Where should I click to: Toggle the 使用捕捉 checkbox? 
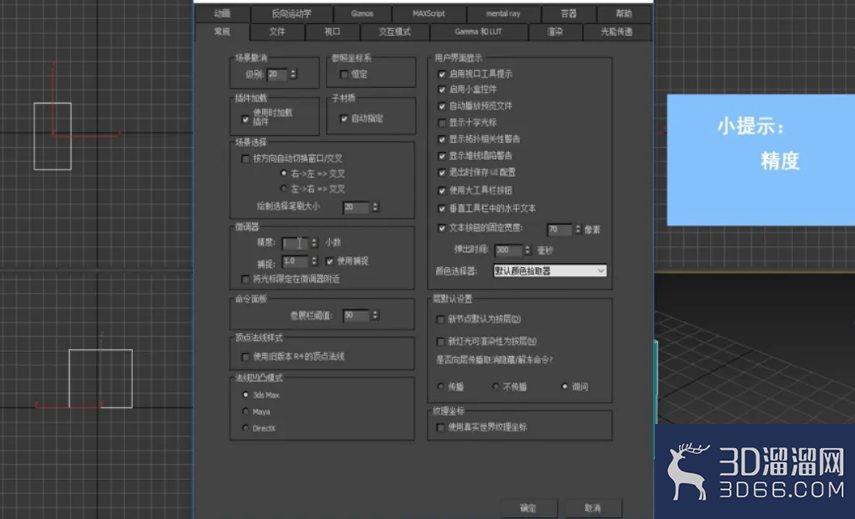(330, 262)
